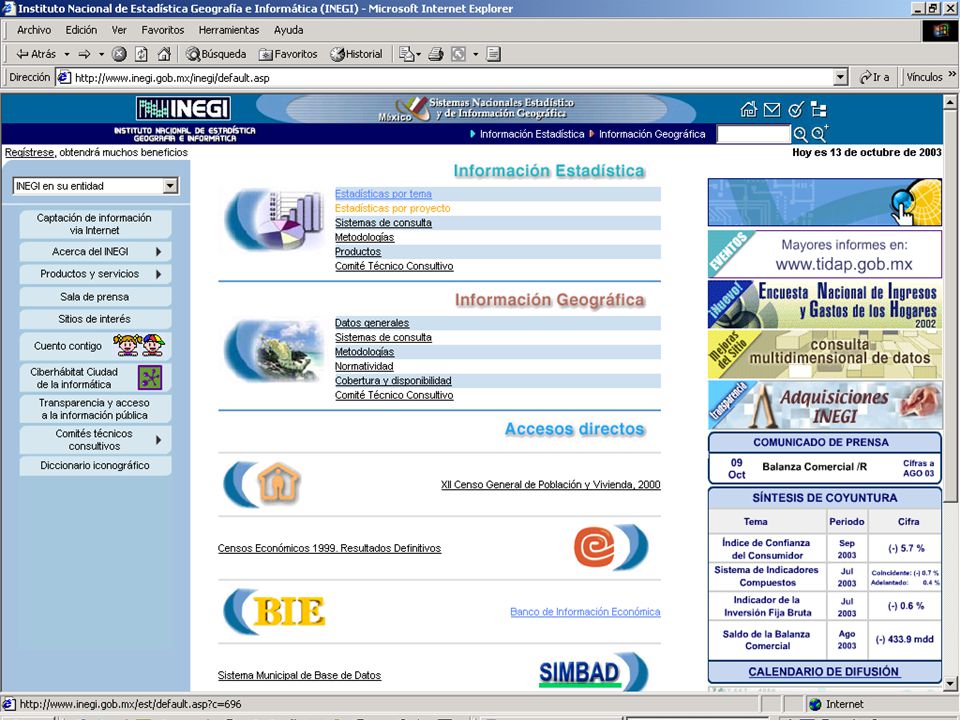This screenshot has height=720, width=960.
Task: Open the CALENDARIO DE DIFUSIÓN link
Action: pyautogui.click(x=823, y=672)
